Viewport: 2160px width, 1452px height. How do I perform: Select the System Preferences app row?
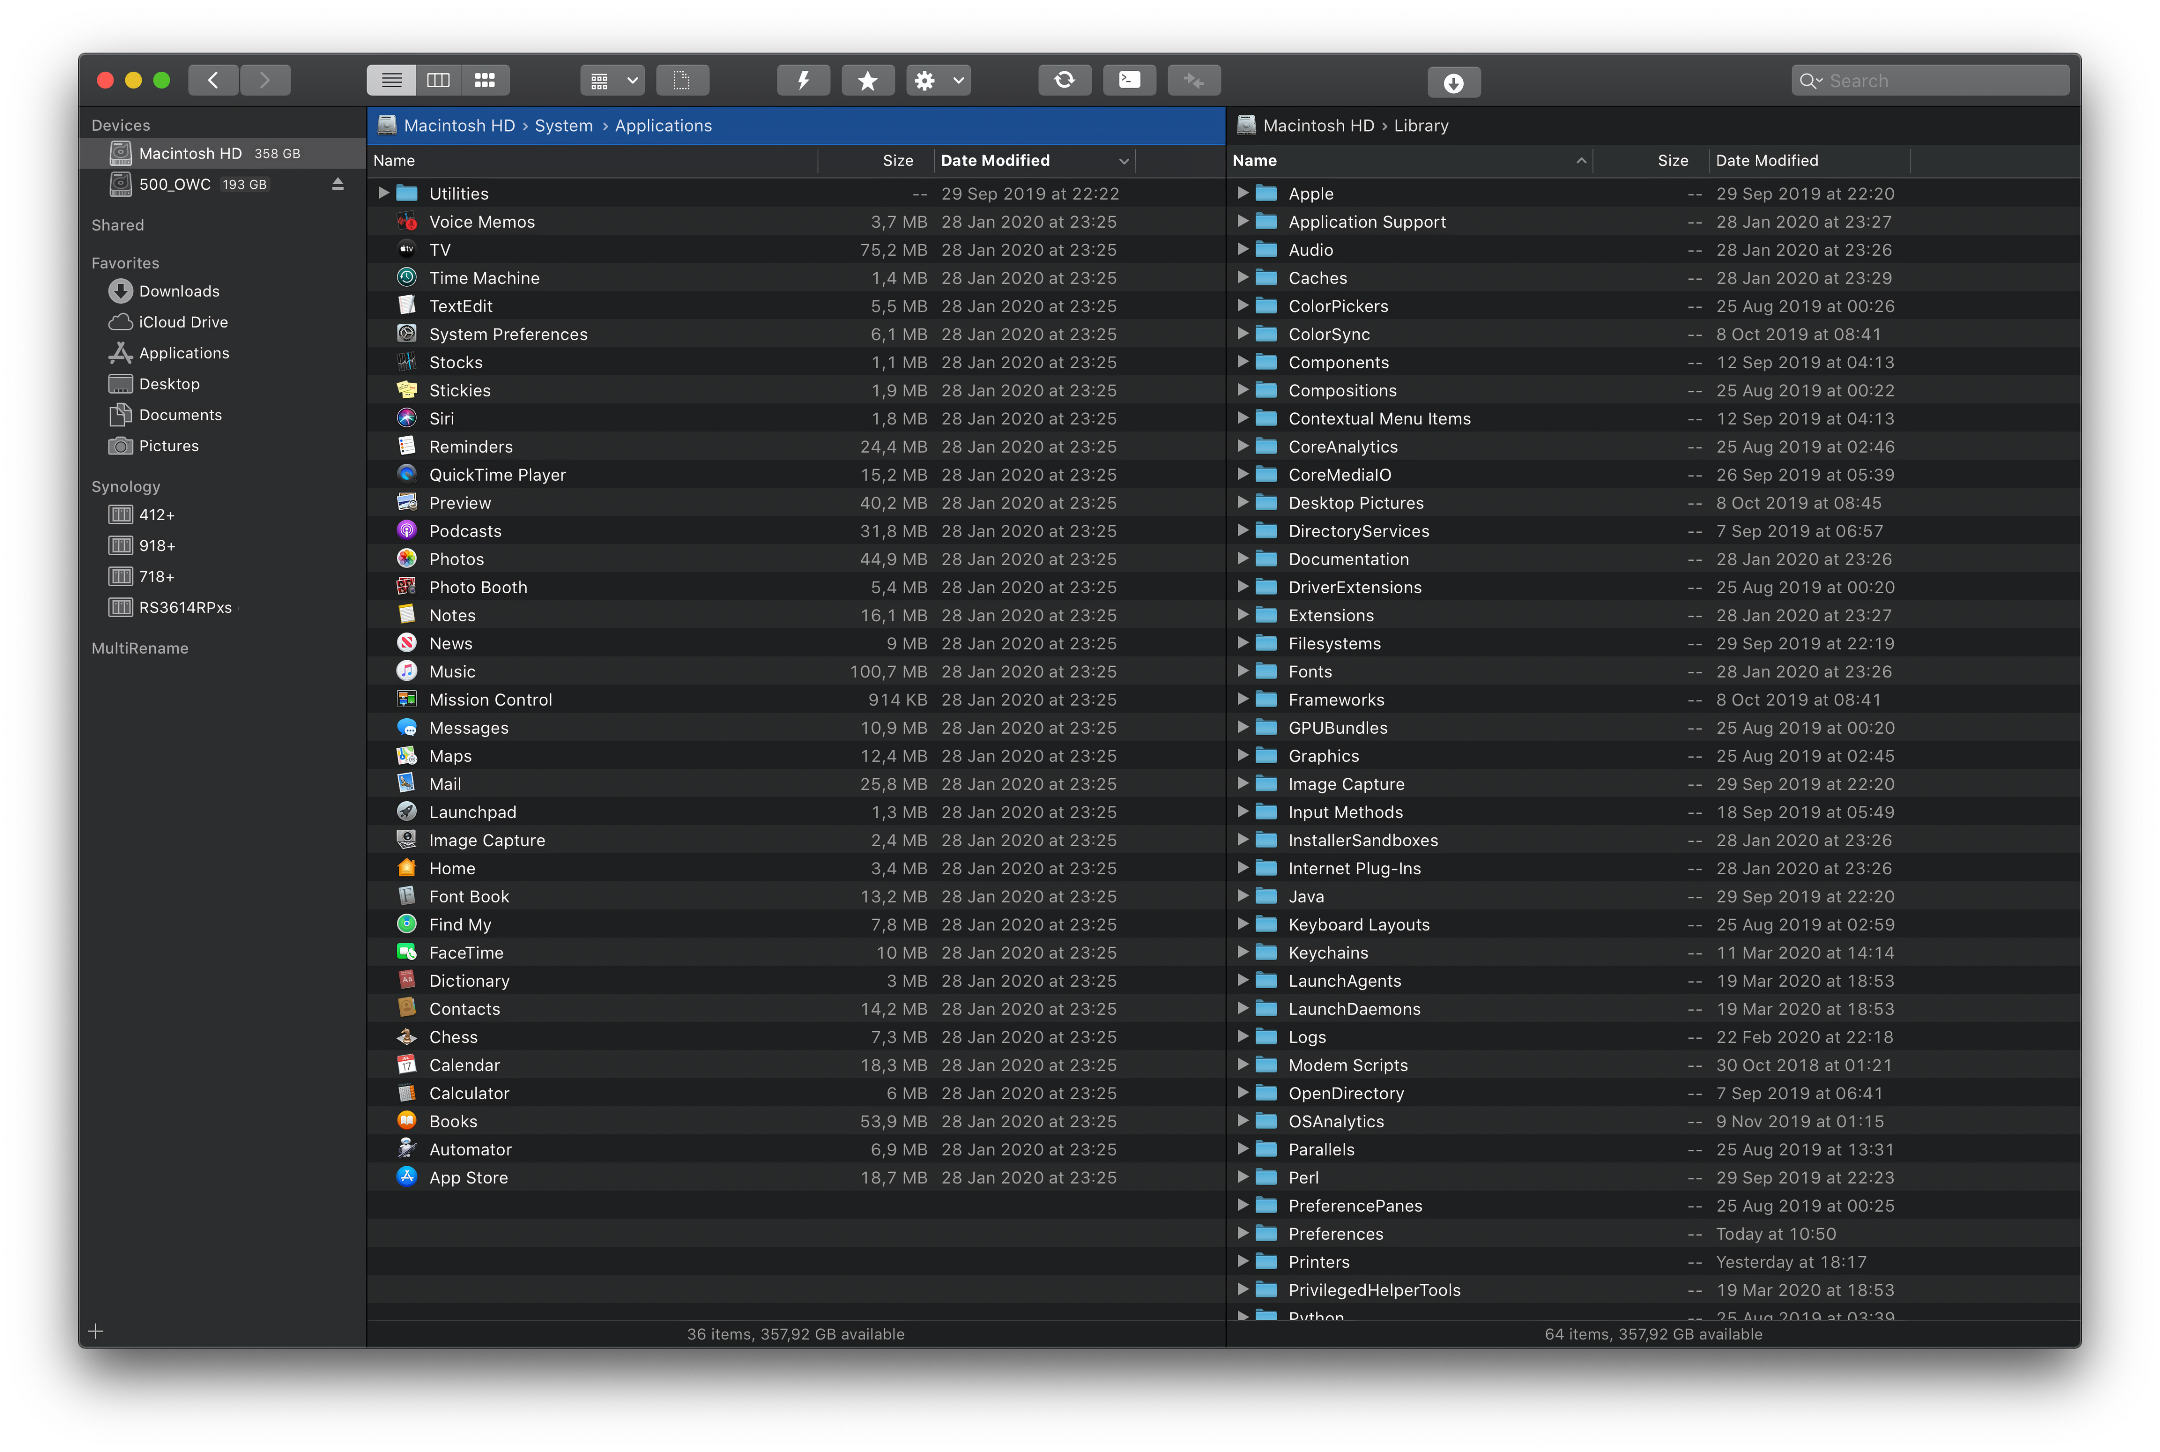[796, 334]
